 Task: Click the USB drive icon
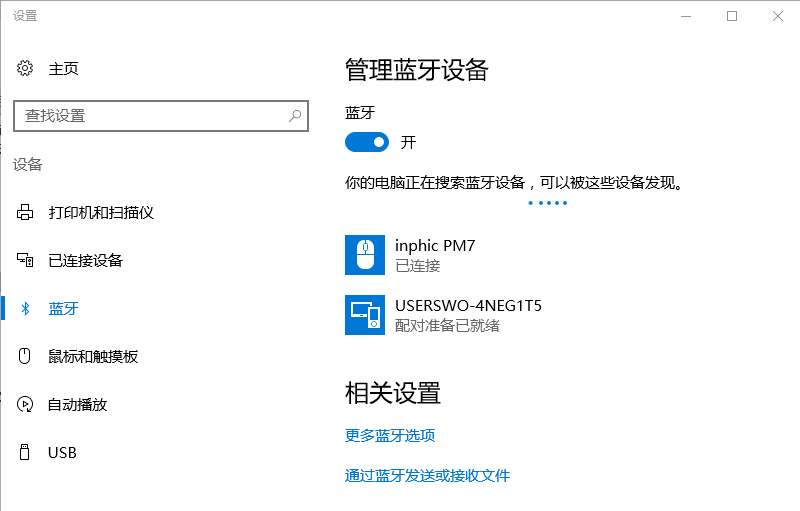[x=24, y=452]
